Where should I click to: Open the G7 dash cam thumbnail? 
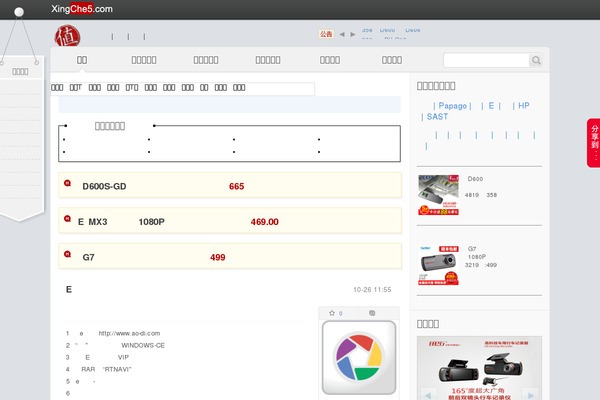439,265
